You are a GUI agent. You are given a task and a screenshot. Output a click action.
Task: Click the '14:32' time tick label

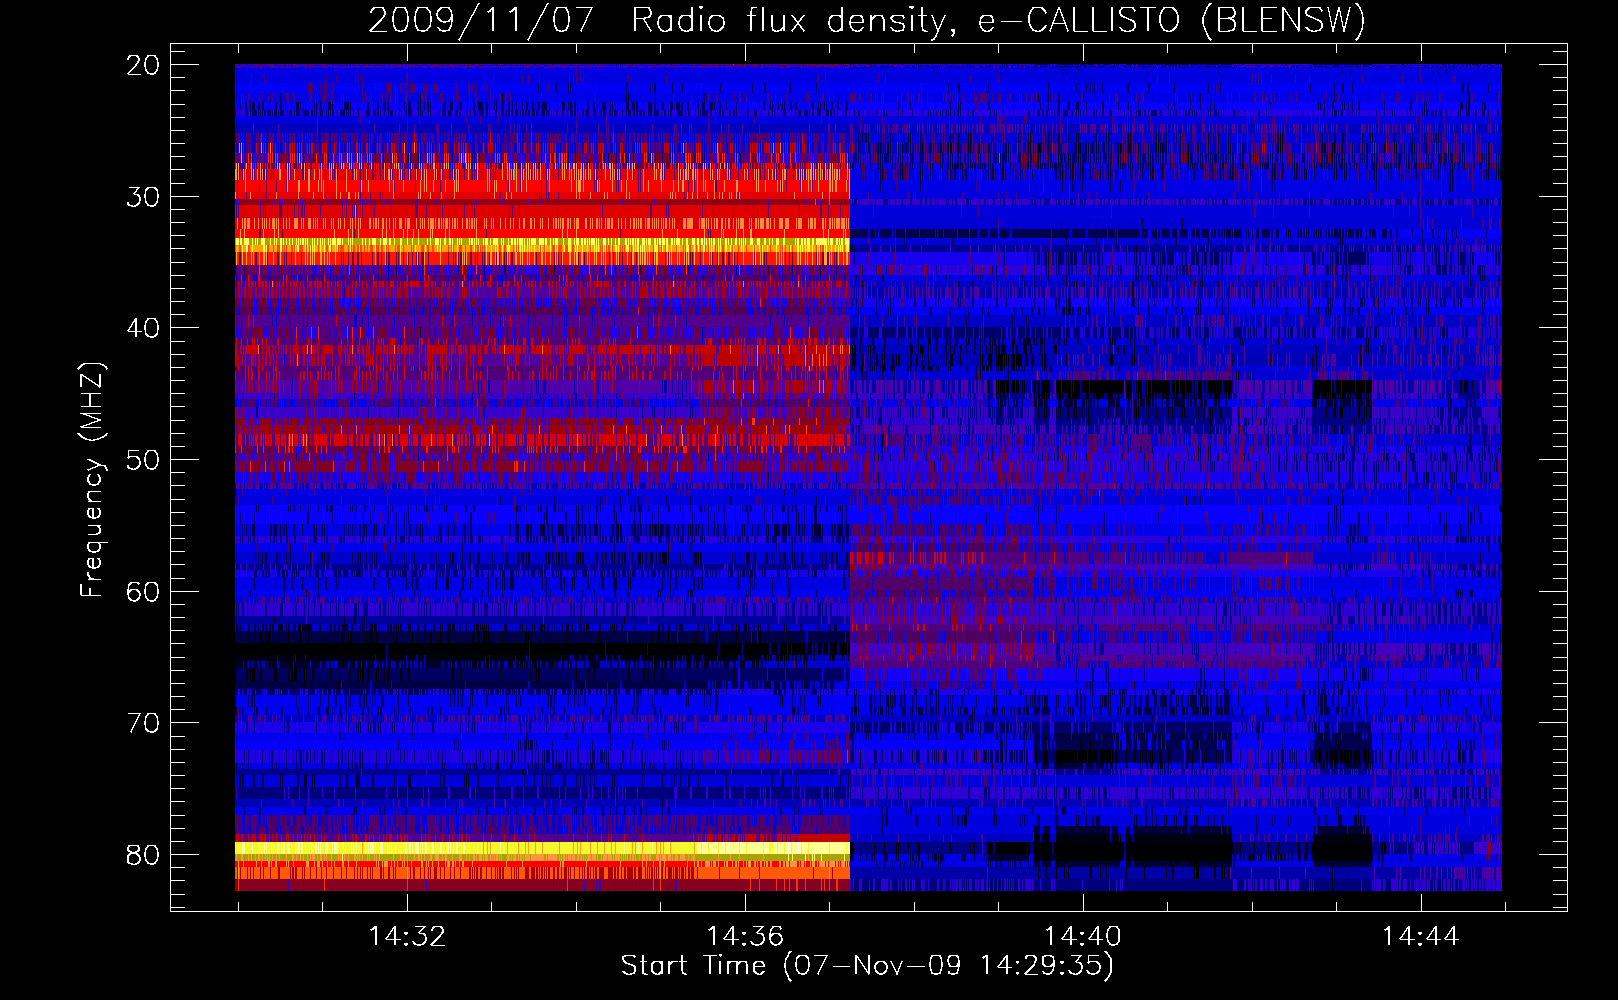pos(407,937)
